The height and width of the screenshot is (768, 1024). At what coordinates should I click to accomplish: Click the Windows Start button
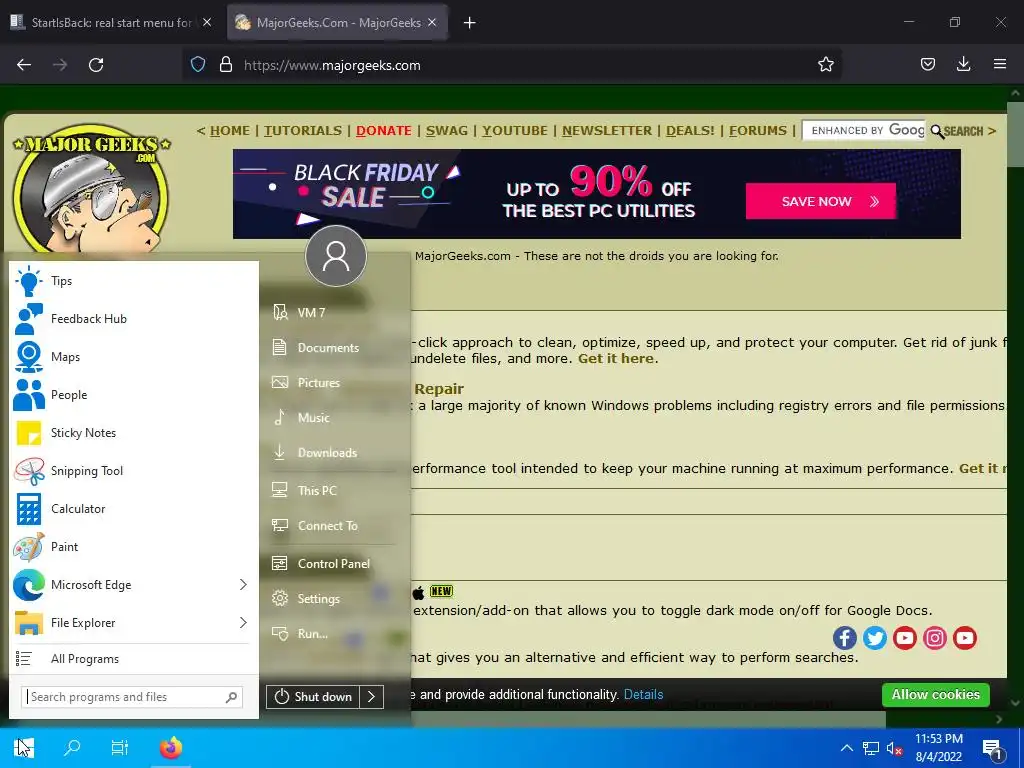24,748
